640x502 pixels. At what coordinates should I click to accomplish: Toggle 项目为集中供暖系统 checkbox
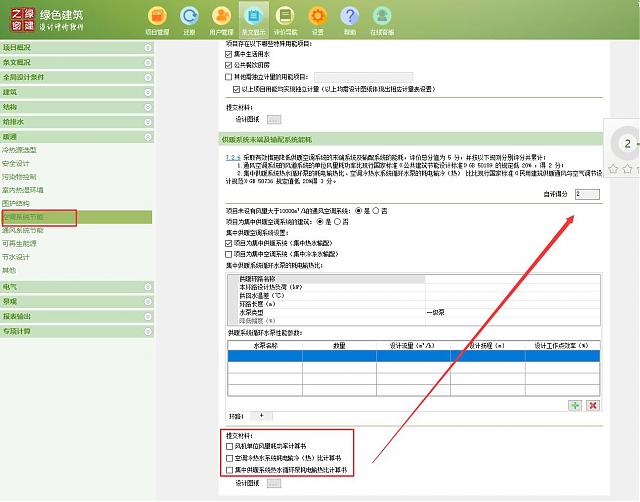(229, 243)
